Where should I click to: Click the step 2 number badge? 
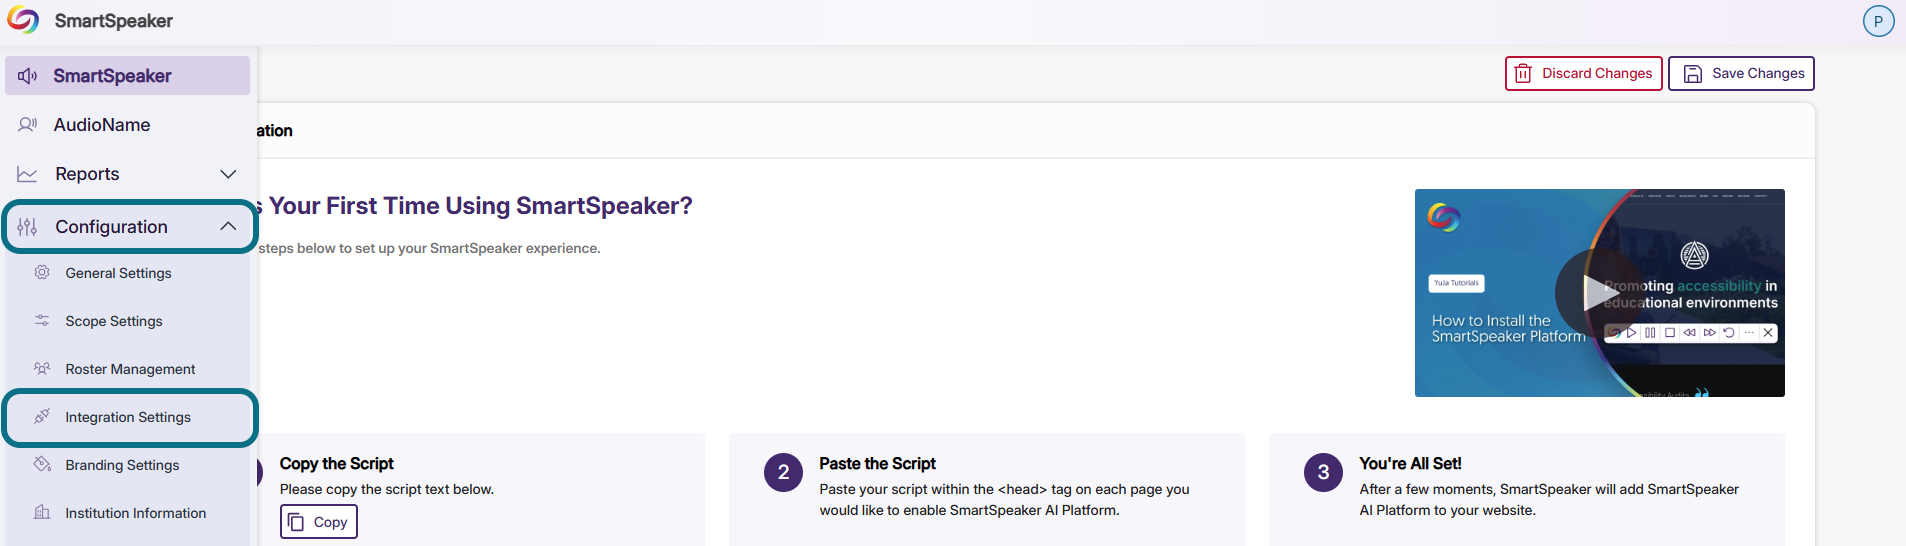783,472
